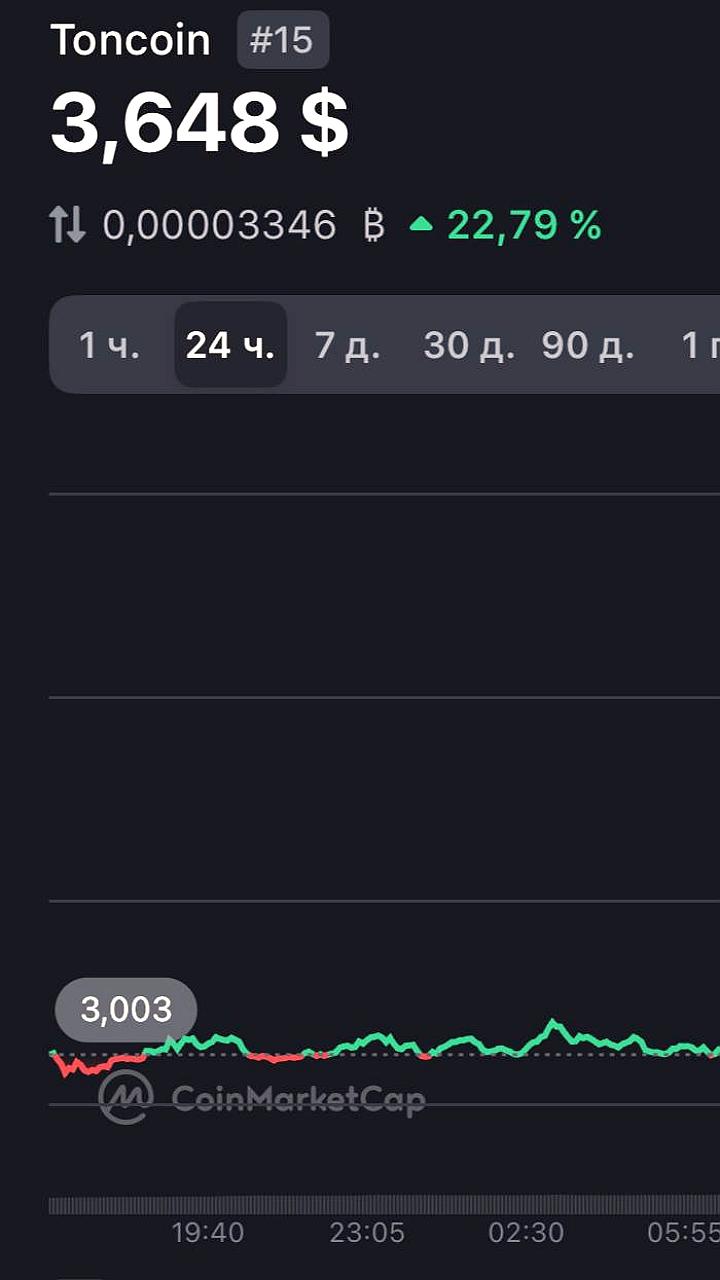
Task: Tap the CoinMarketCap logo watermark
Action: click(x=262, y=1097)
